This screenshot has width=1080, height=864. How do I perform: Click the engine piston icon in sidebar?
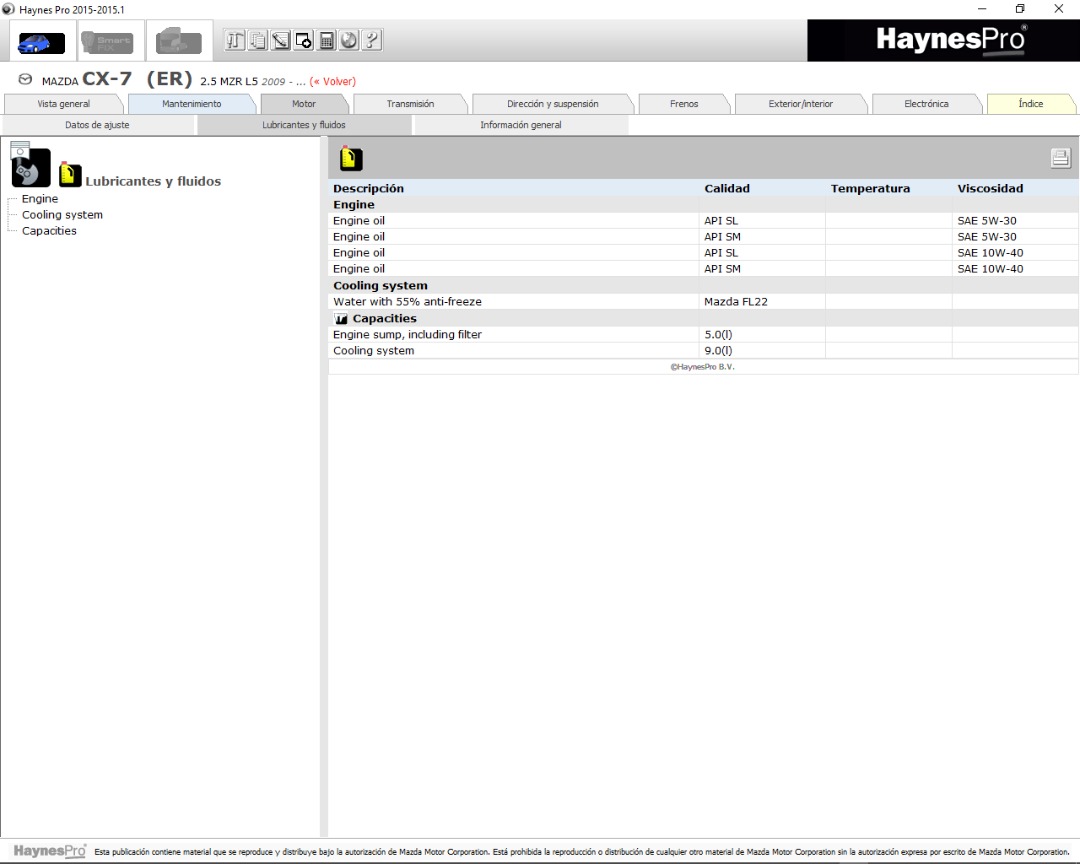pyautogui.click(x=30, y=167)
